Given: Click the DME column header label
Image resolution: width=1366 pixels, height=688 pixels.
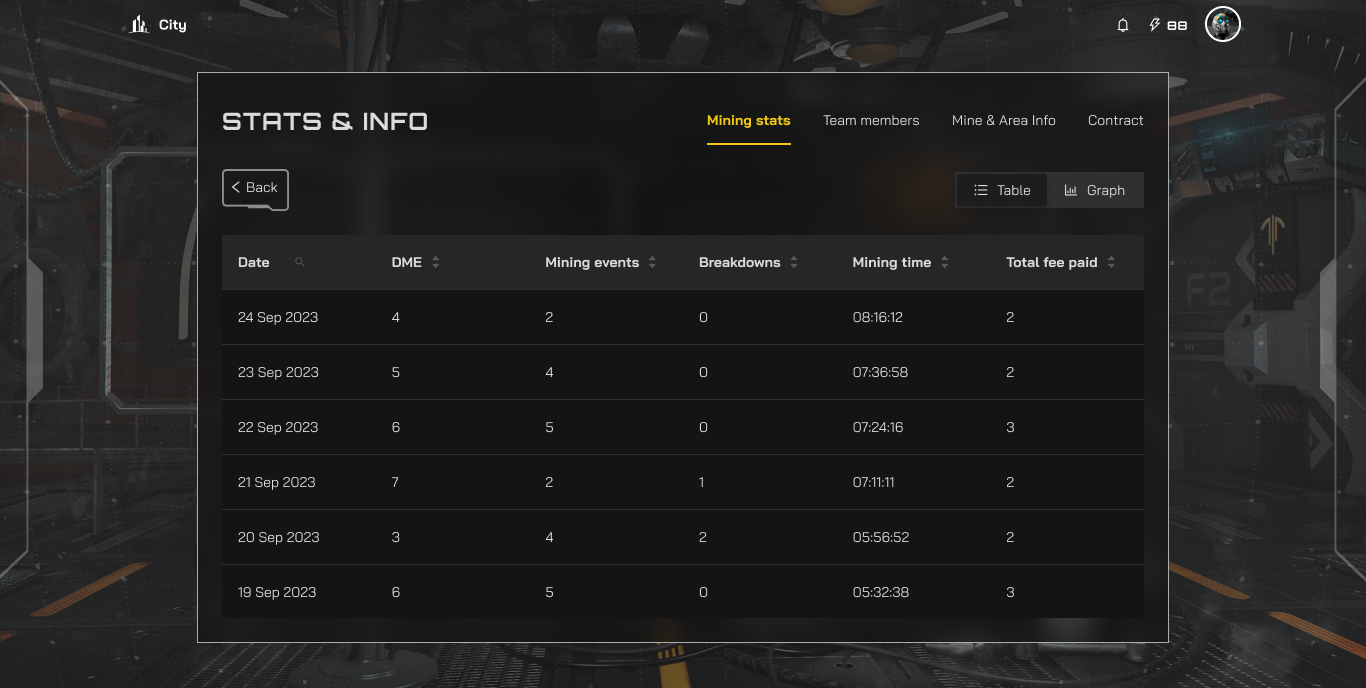Looking at the screenshot, I should click(407, 262).
